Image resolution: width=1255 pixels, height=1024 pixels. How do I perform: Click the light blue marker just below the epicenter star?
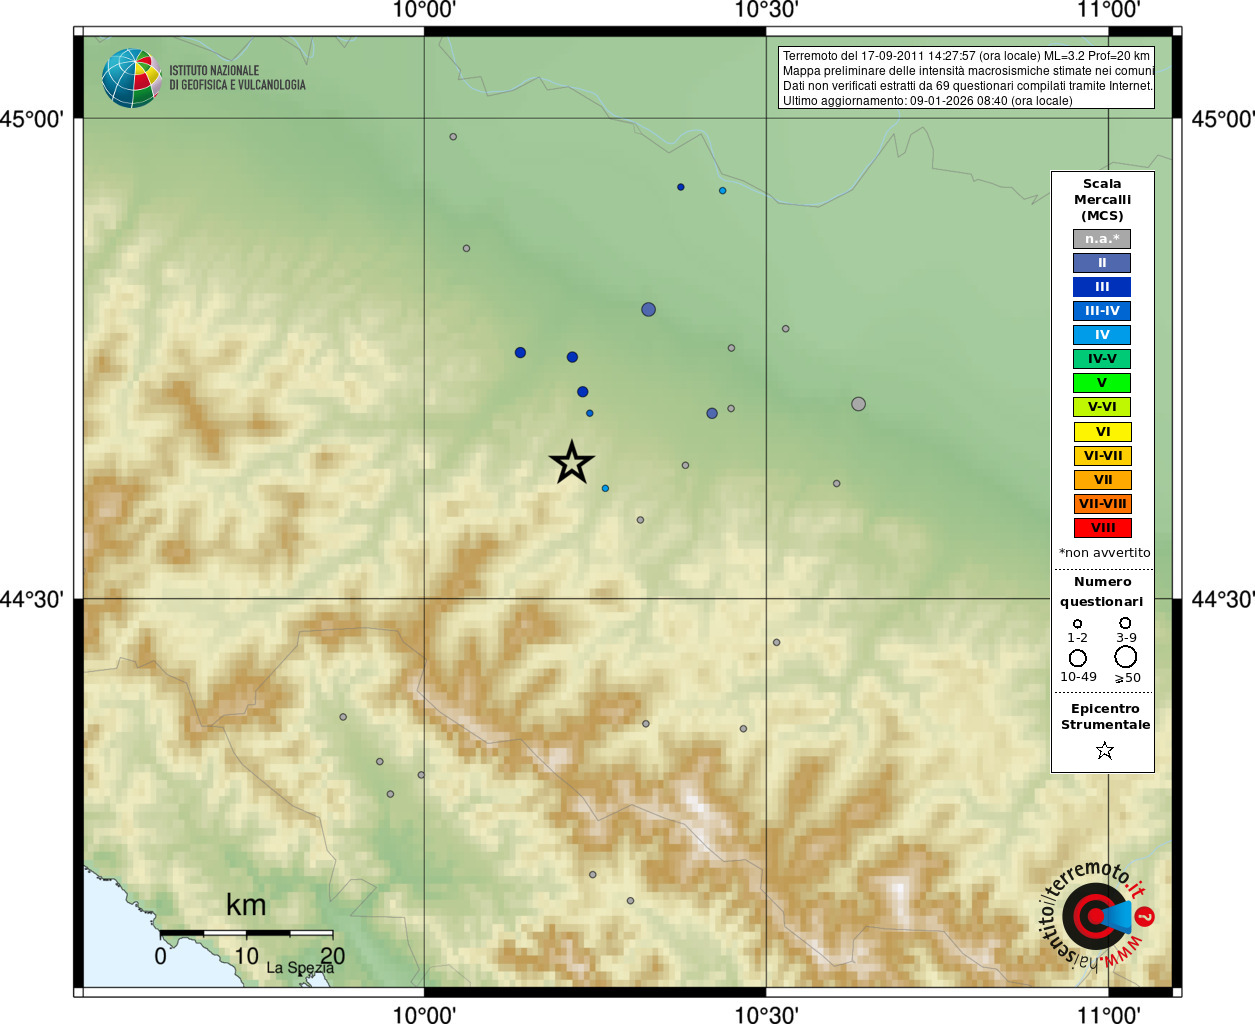tap(605, 488)
